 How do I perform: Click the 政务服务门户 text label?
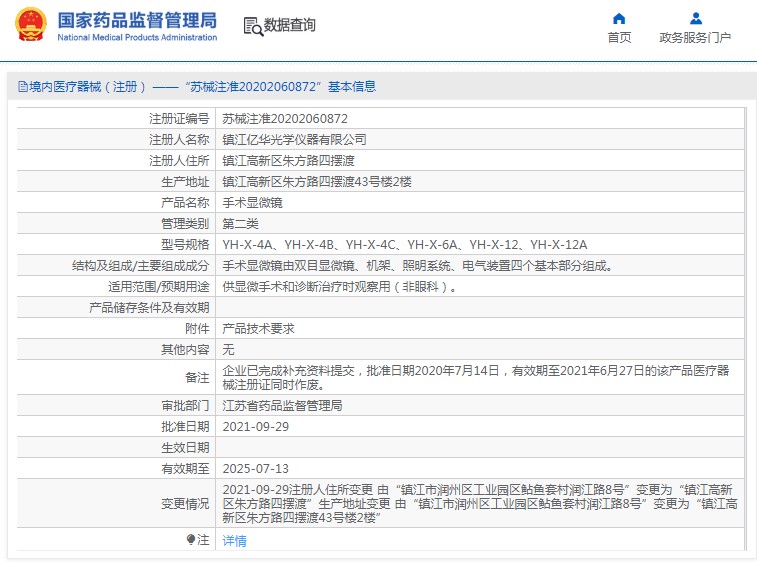click(x=695, y=38)
